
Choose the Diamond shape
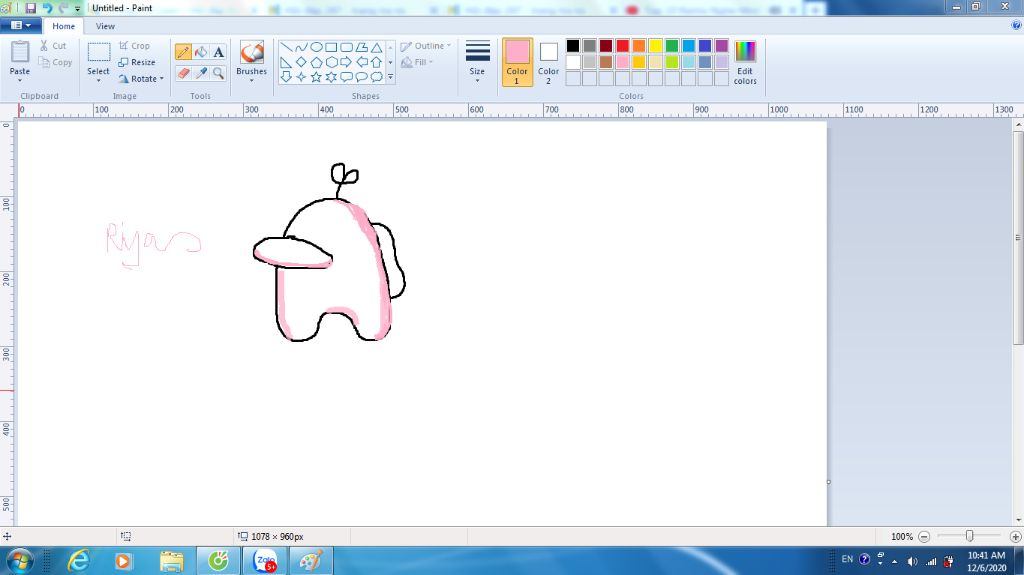pyautogui.click(x=301, y=62)
